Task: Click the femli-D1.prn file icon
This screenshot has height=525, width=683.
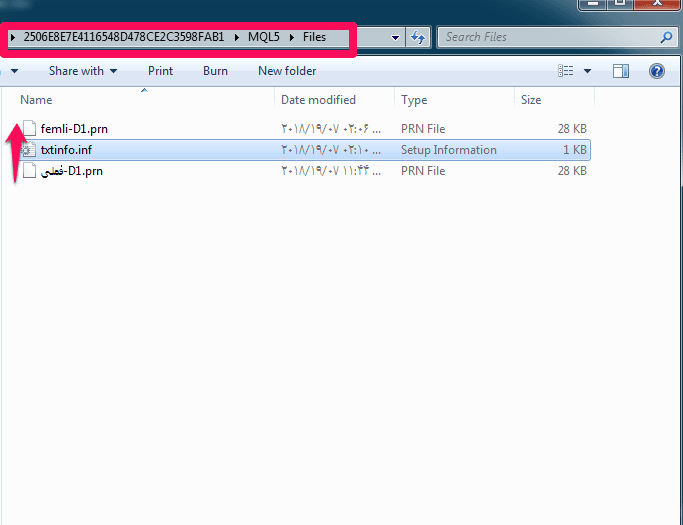Action: (x=29, y=129)
